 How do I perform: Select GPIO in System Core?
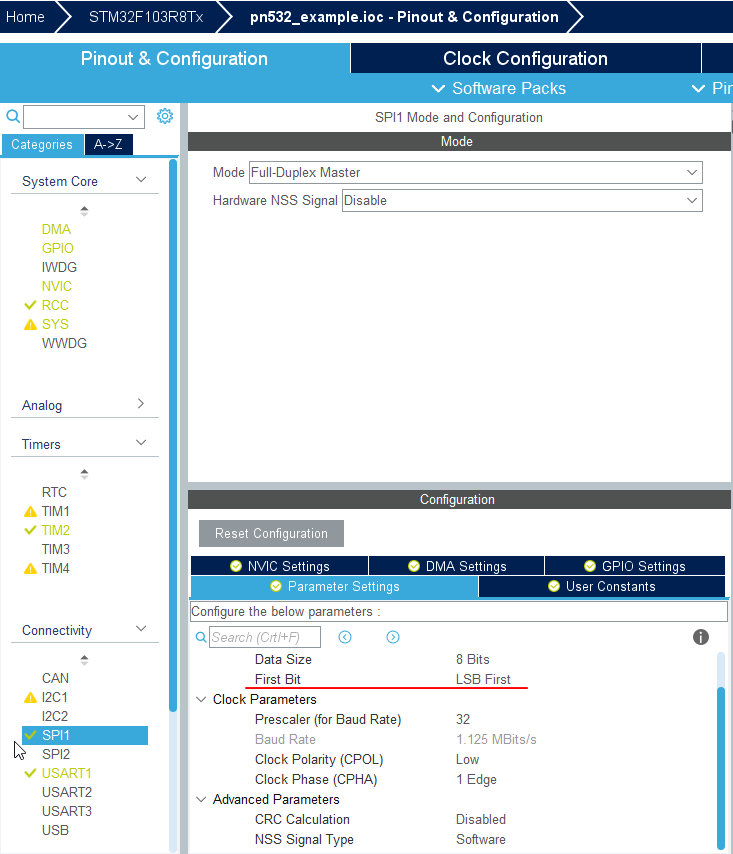click(58, 248)
